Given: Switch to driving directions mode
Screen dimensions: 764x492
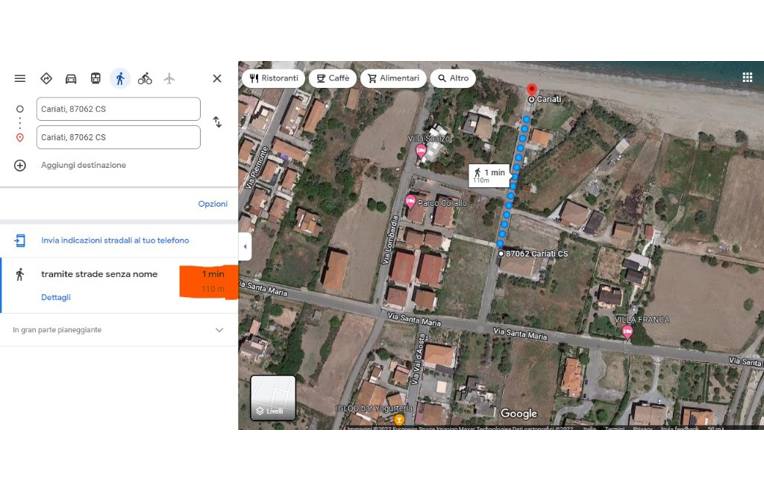Looking at the screenshot, I should 71,78.
